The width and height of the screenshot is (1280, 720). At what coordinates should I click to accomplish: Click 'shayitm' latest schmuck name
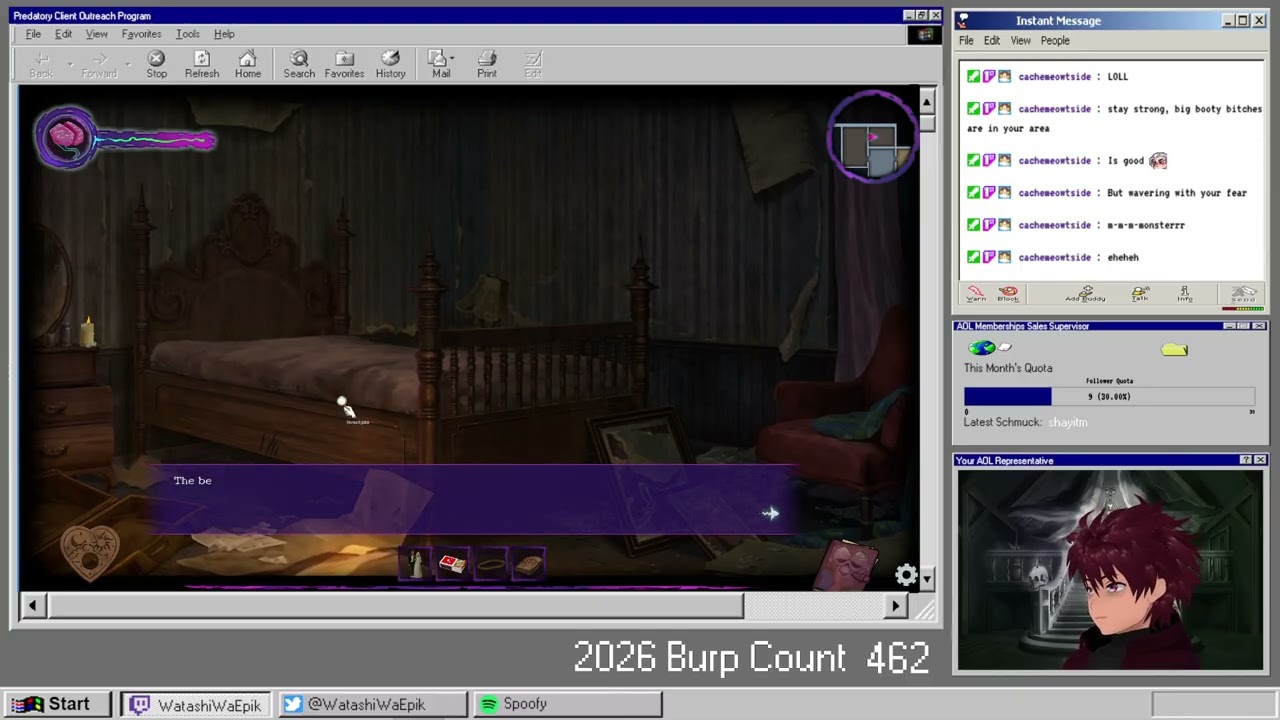point(1068,422)
